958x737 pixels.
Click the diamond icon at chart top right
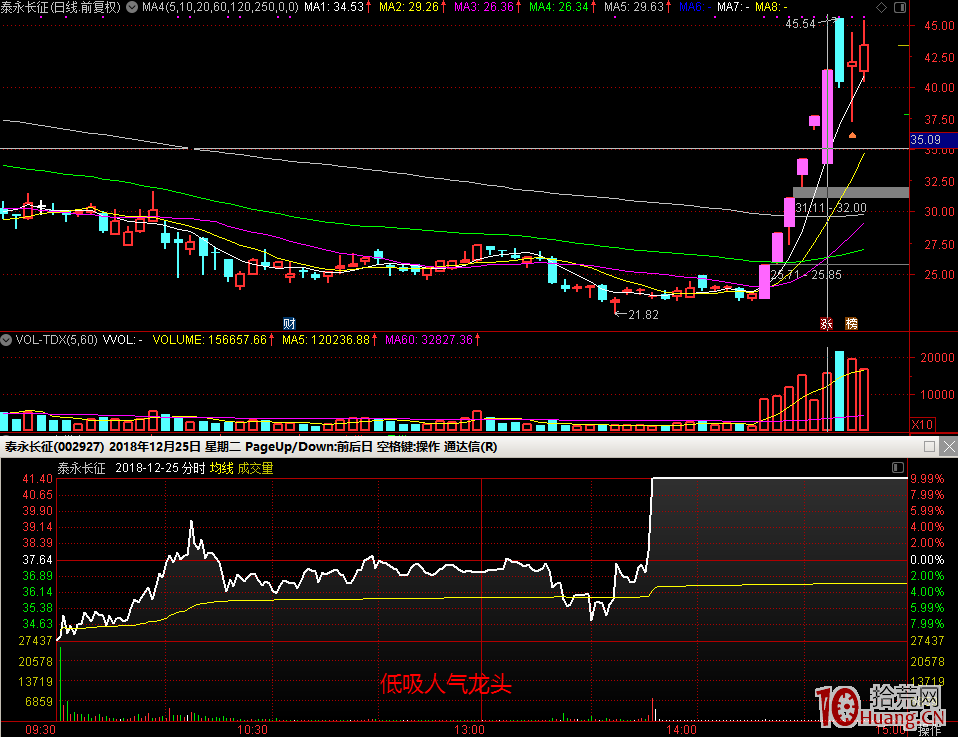coord(882,7)
